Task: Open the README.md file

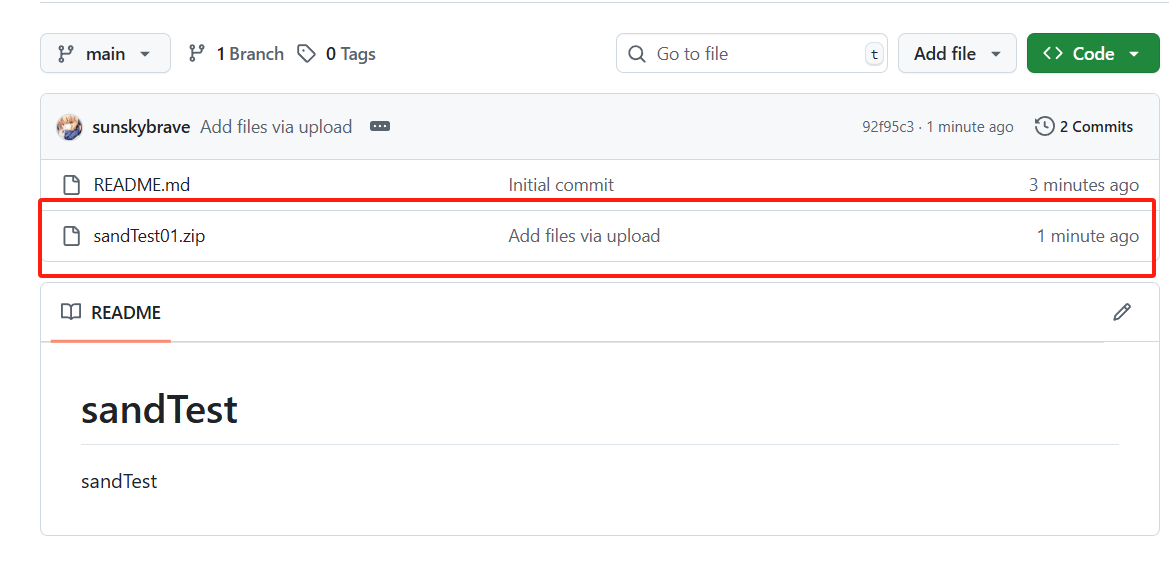Action: coord(142,185)
